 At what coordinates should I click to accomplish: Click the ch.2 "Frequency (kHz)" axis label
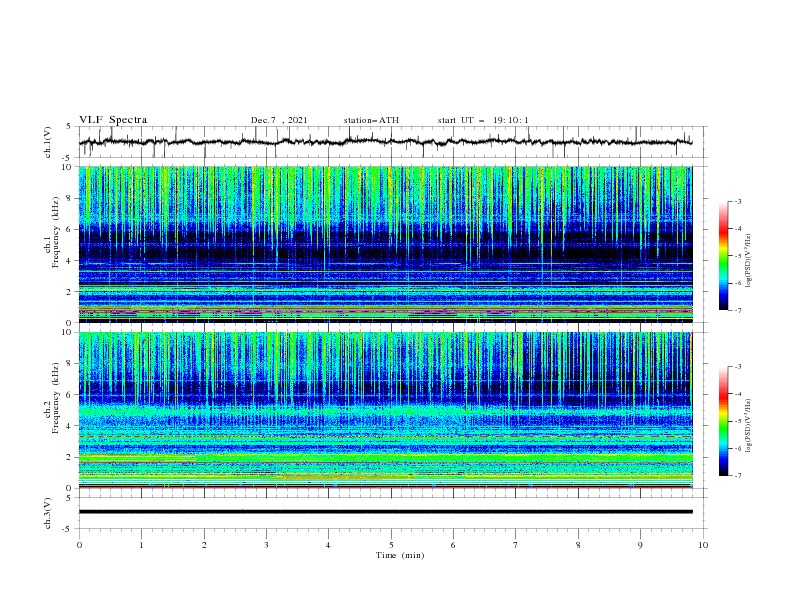[56, 398]
